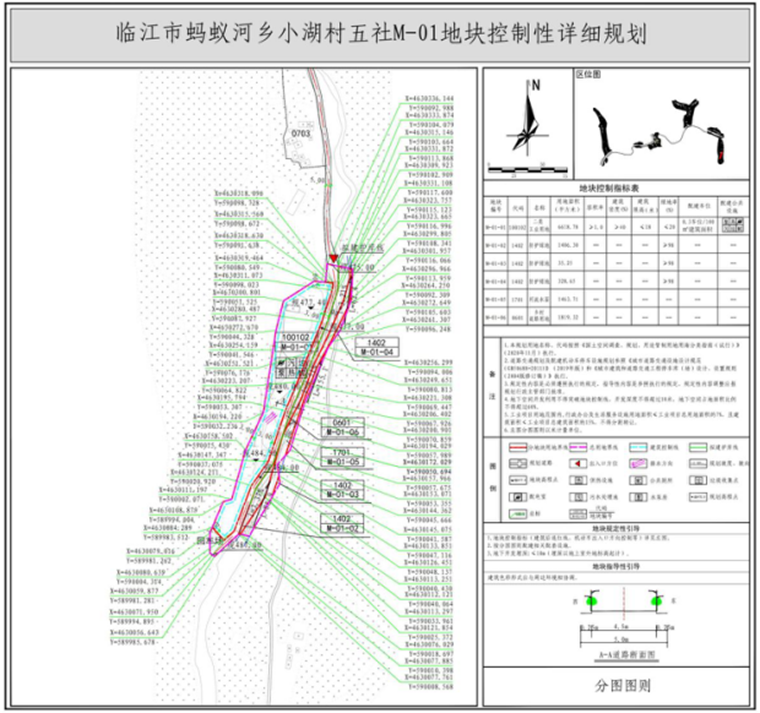
Task: Click the 0601 code box on the map
Action: point(342,423)
